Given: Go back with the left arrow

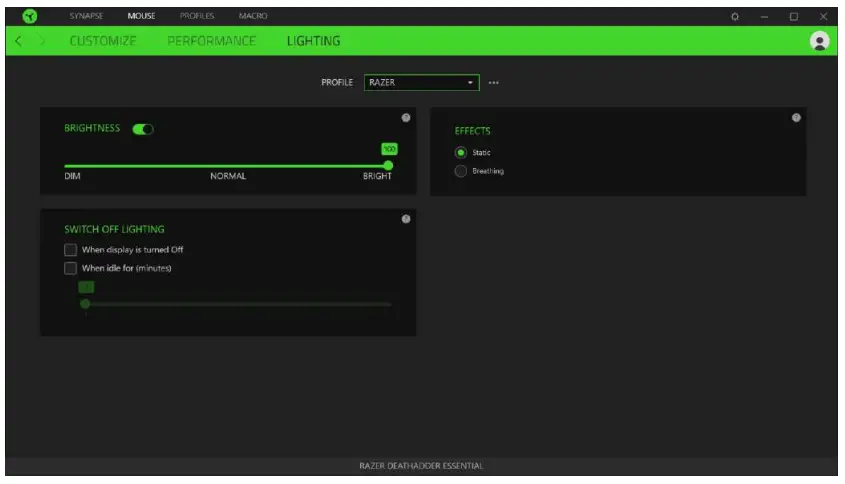Looking at the screenshot, I should coord(18,41).
